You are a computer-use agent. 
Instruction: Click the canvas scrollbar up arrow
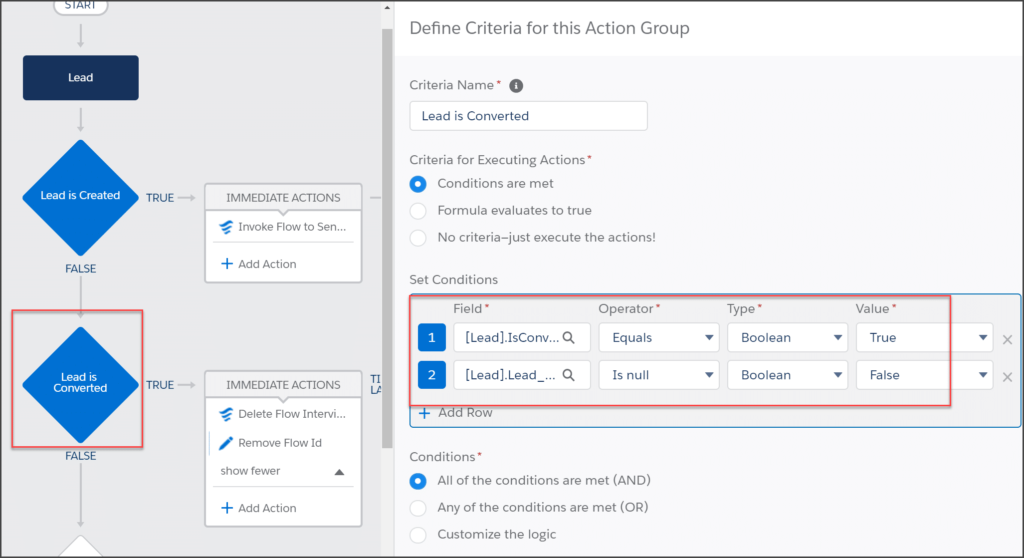pos(387,8)
